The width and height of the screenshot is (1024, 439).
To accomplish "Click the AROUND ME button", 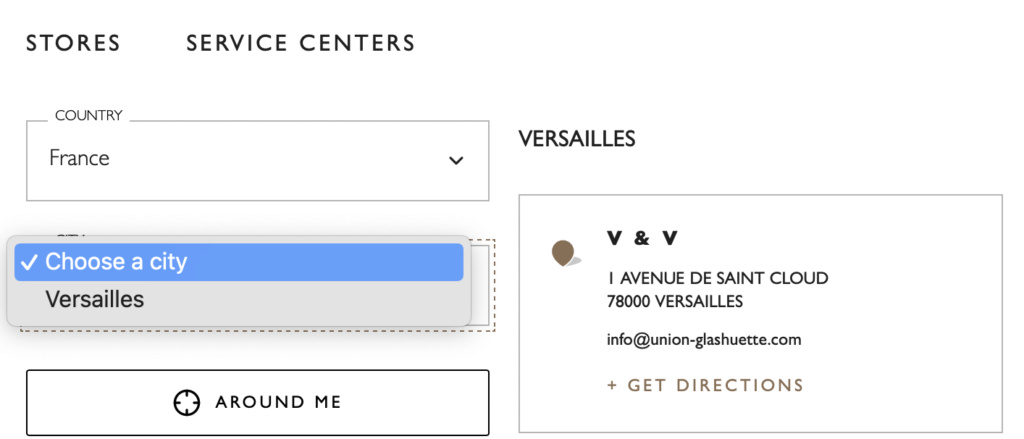I will (x=257, y=402).
